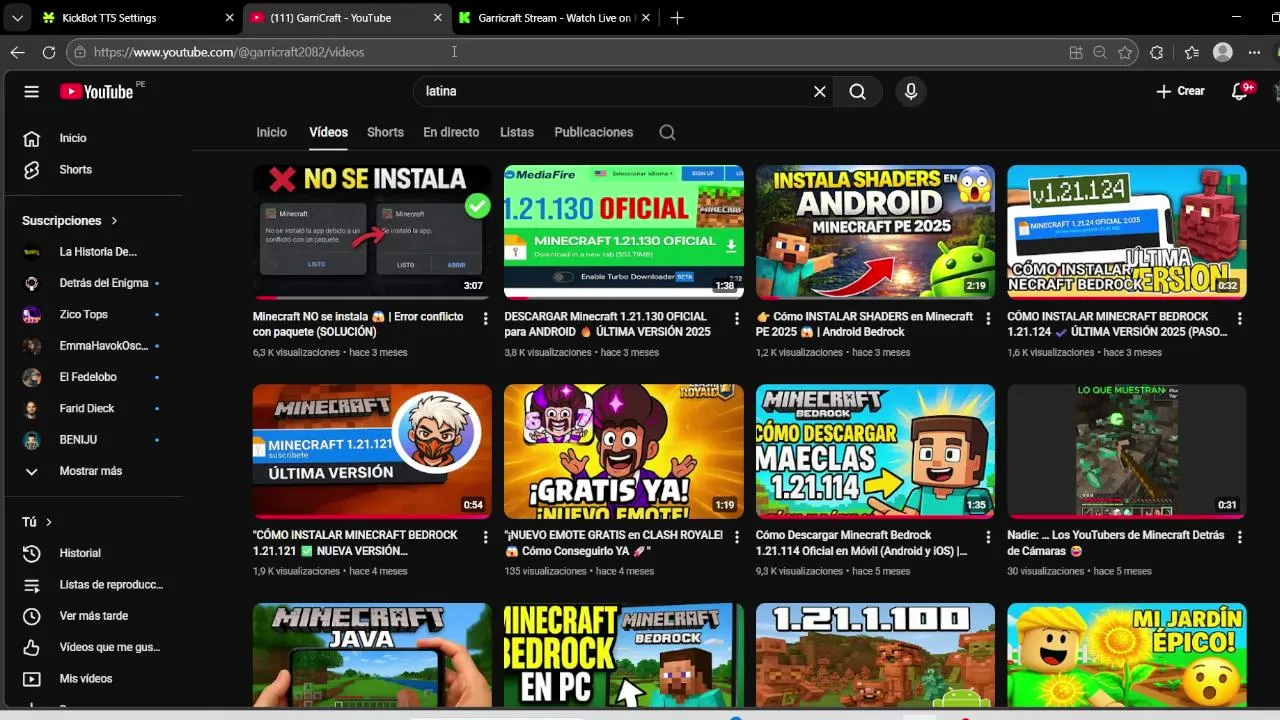Open options for 'Nadie: Los YouTubers' video
This screenshot has height=720, width=1280.
click(1239, 537)
